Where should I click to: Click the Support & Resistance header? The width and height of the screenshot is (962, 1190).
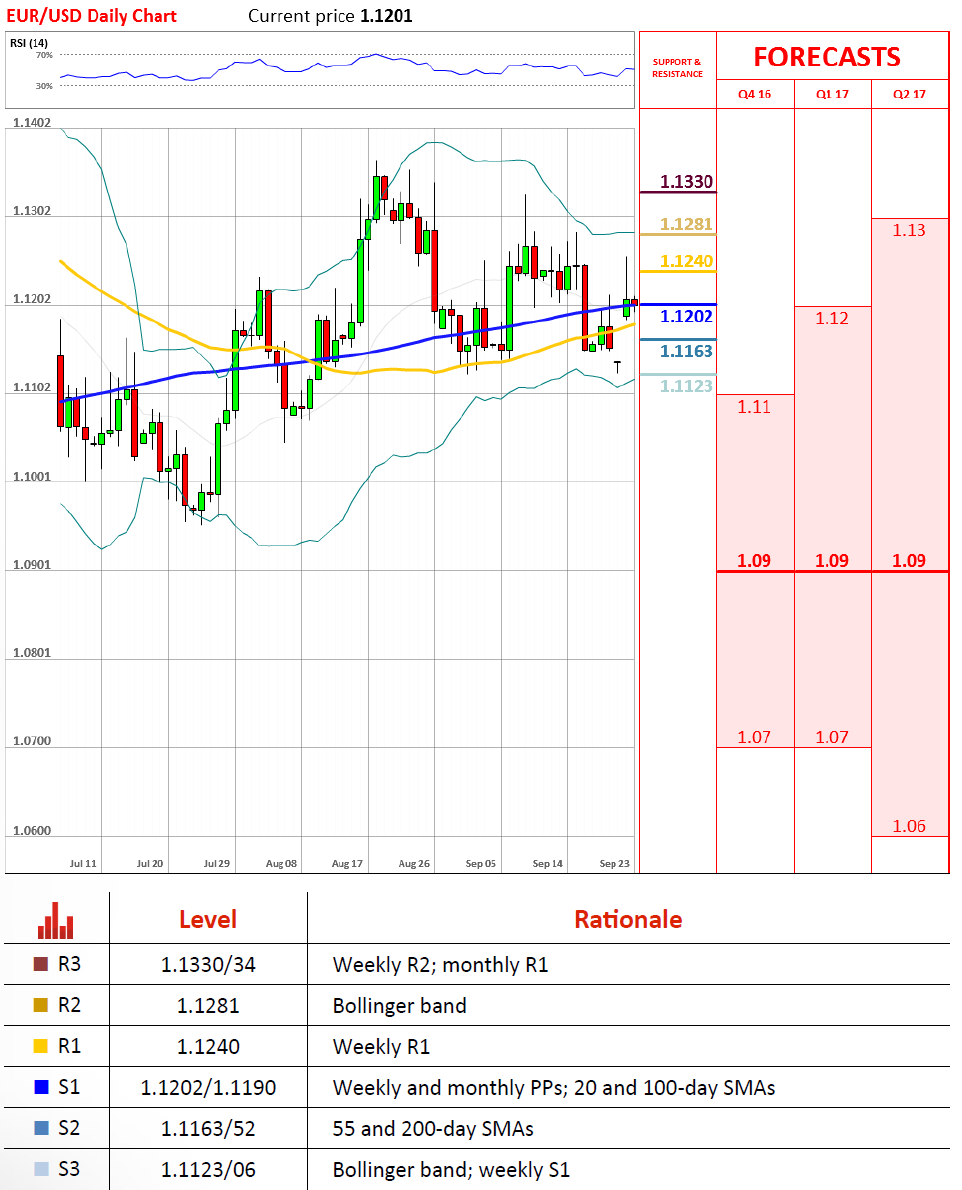coord(677,69)
